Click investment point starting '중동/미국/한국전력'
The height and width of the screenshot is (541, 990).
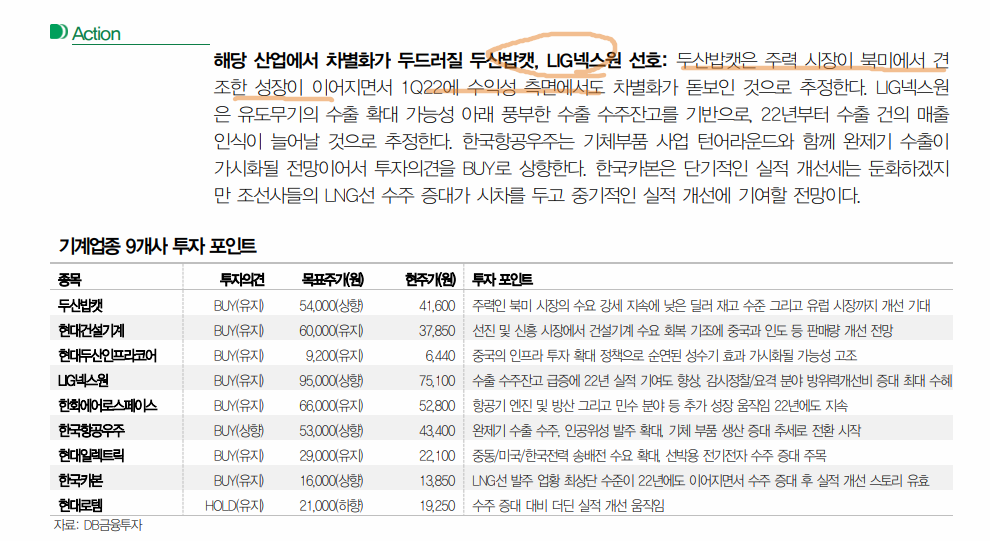(x=649, y=455)
